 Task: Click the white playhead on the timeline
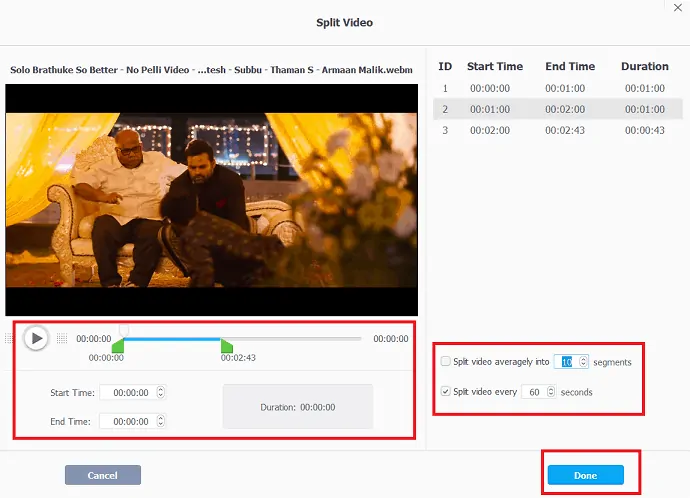124,330
